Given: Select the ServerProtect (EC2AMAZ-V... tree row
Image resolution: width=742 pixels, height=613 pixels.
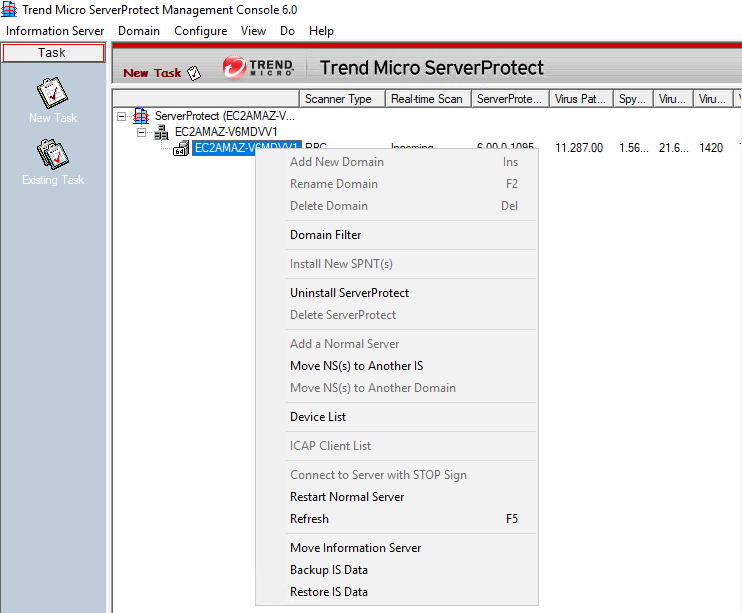Looking at the screenshot, I should (225, 116).
